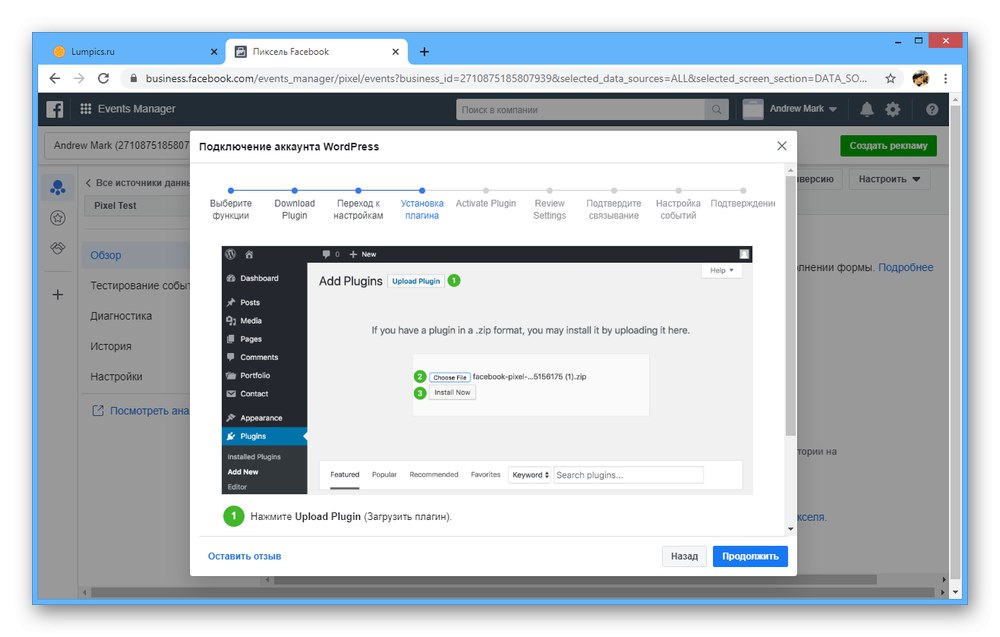The width and height of the screenshot is (1000, 637).
Task: Click the Установка плагина step
Action: coord(422,209)
